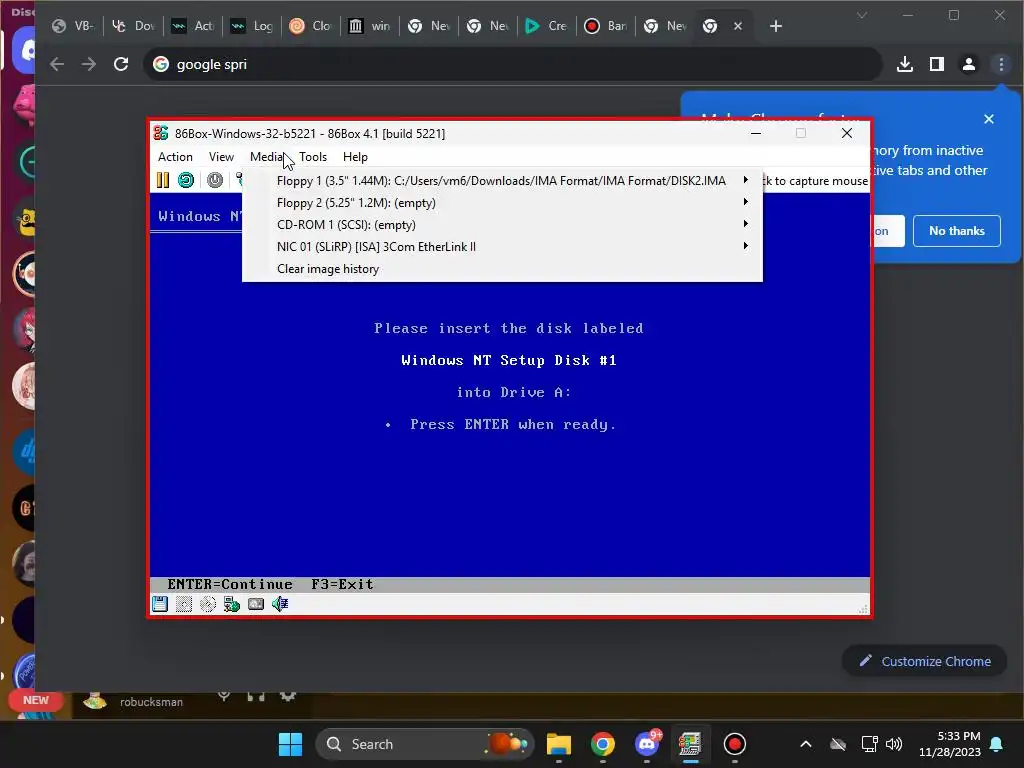Expand Floppy 2 (5.25" 1.2M) submenu
This screenshot has width=1024, height=768.
point(503,202)
